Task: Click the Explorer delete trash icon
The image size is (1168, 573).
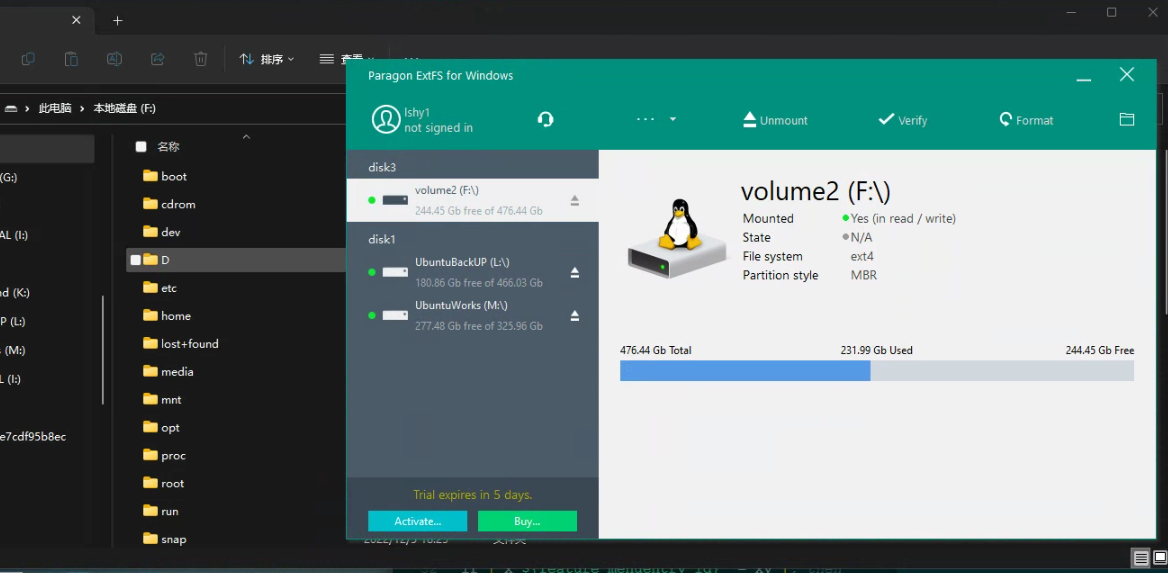Action: tap(200, 59)
